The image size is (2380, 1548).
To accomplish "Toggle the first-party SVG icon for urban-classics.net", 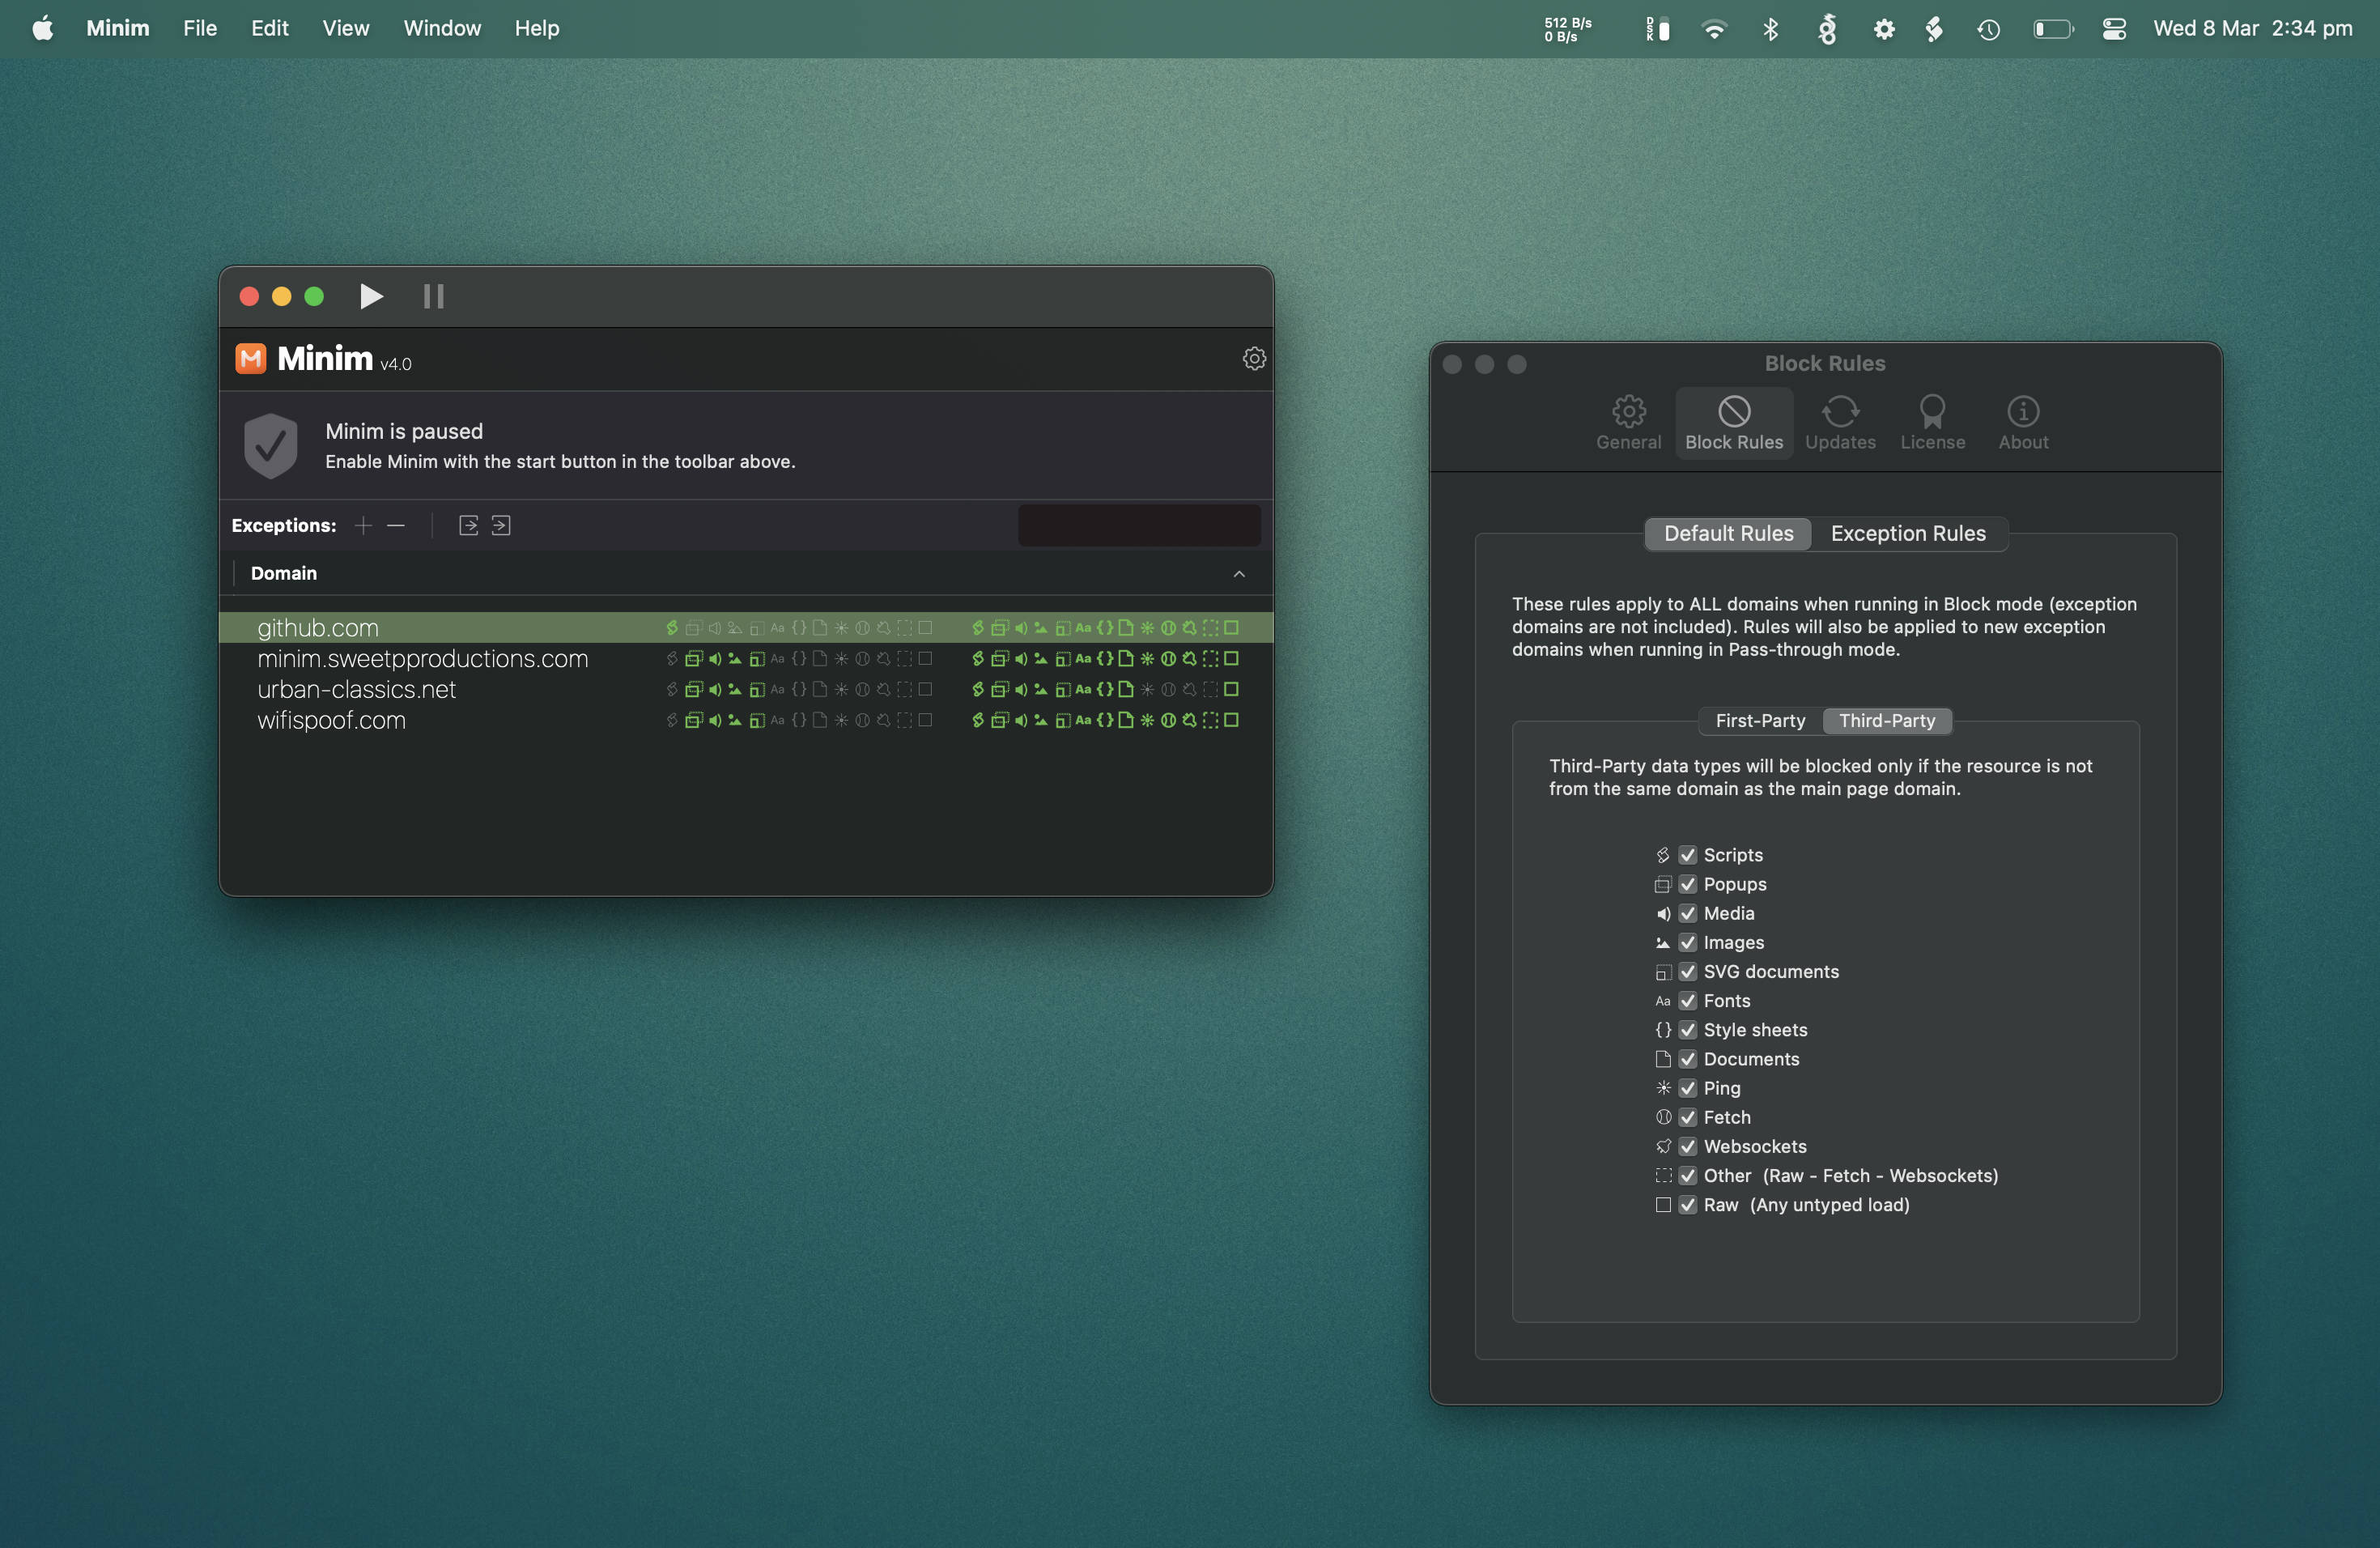I will click(757, 690).
